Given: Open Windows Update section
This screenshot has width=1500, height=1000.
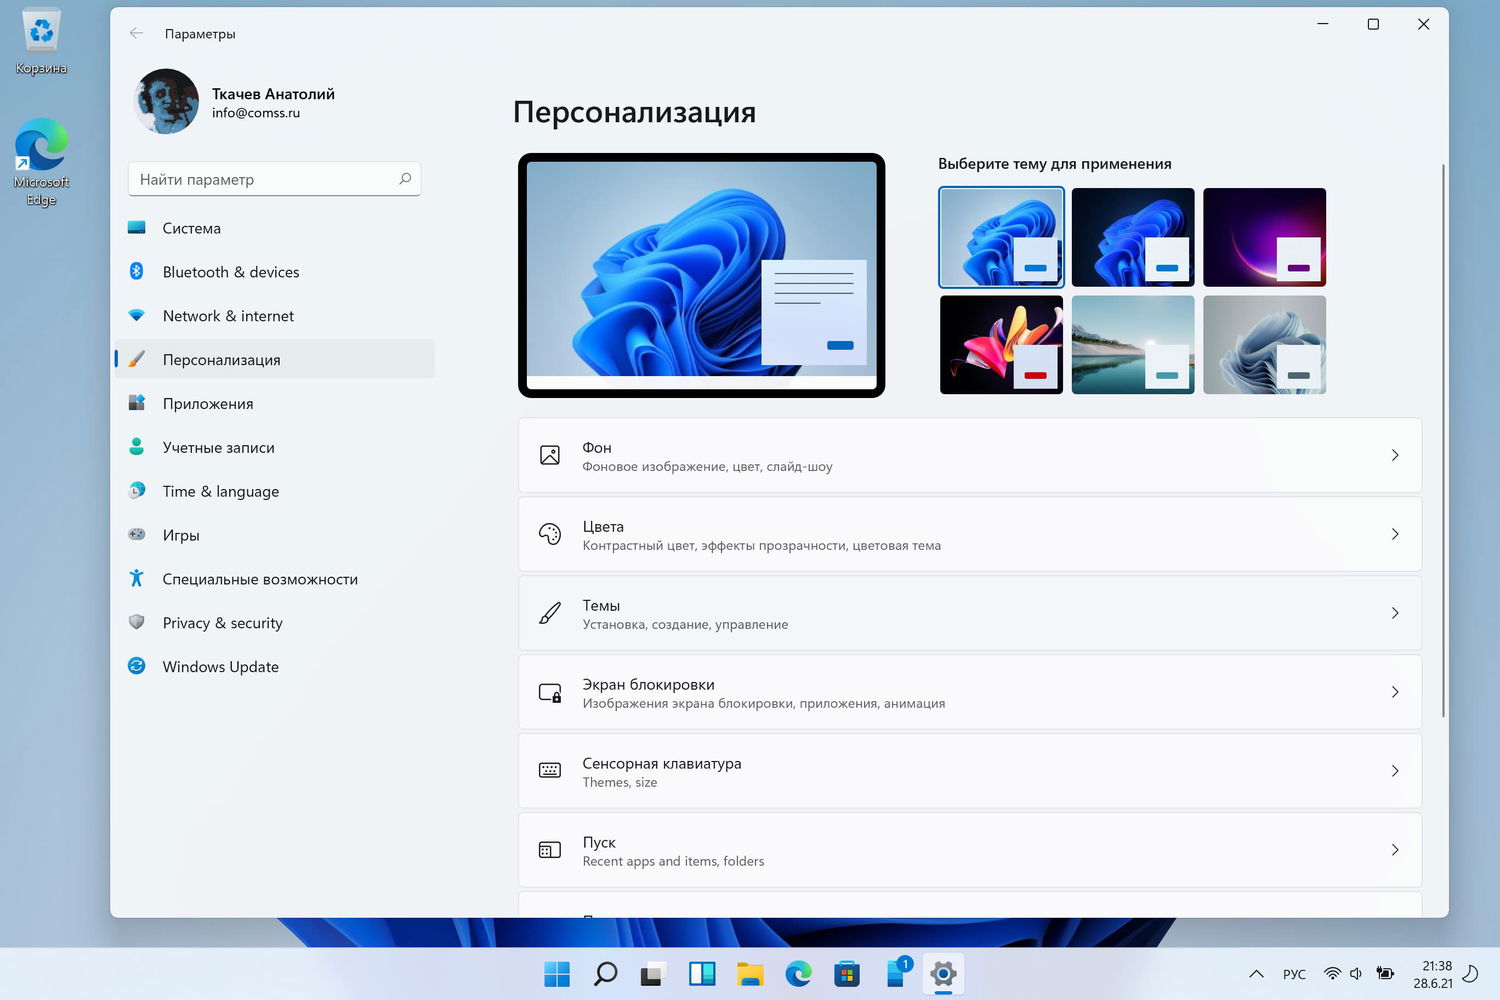Looking at the screenshot, I should pos(275,666).
